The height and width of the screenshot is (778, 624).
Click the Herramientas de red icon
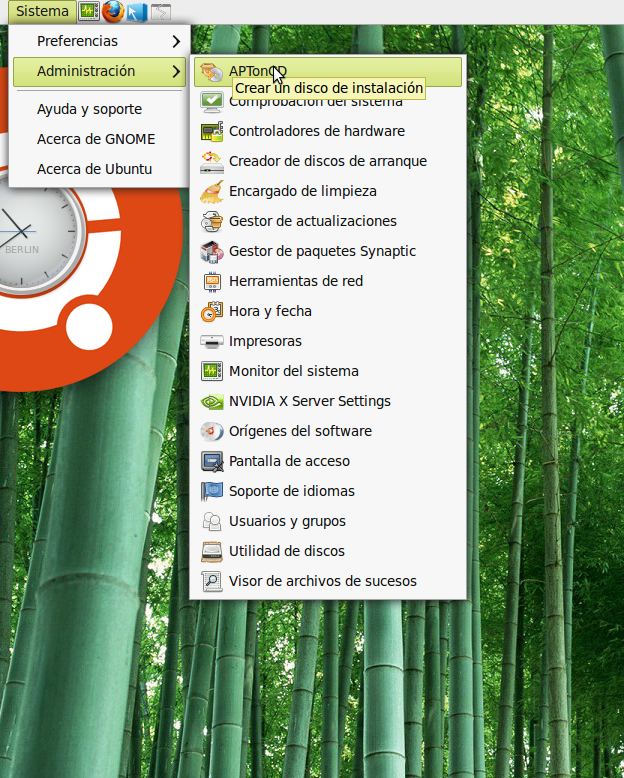[212, 282]
